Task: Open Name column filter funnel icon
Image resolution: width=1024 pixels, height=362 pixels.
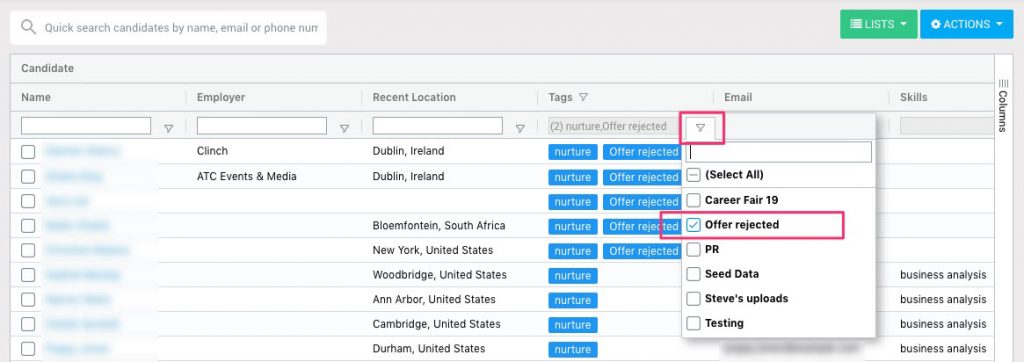Action: [168, 129]
